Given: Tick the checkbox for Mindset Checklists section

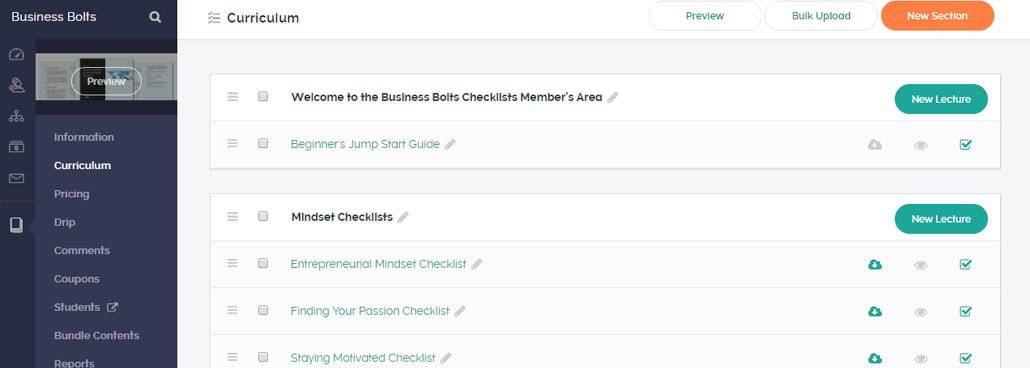Looking at the screenshot, I should tap(263, 216).
